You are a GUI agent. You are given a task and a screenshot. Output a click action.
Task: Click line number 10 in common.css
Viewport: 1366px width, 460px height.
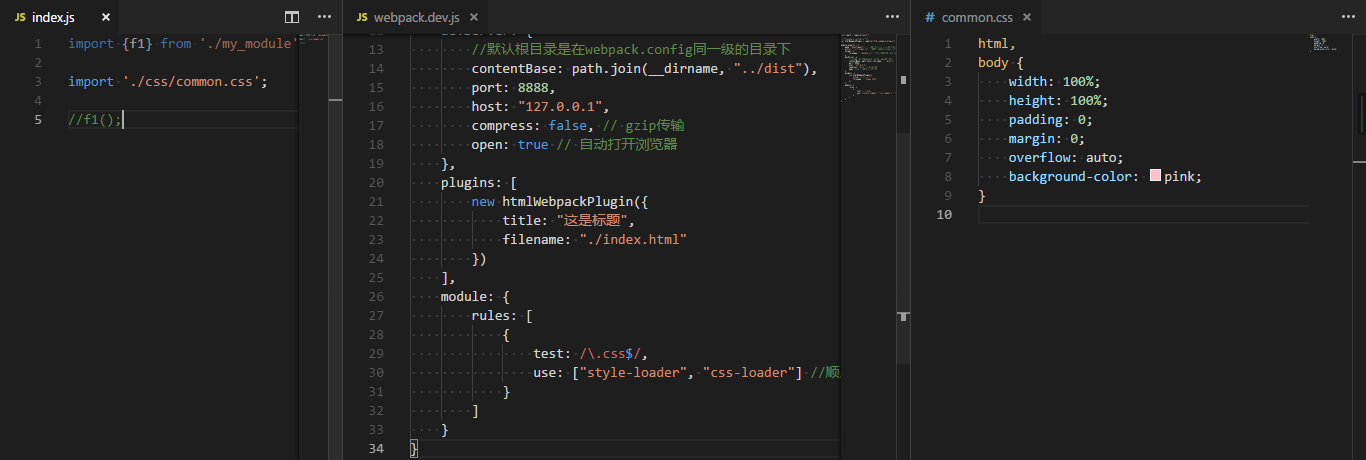[x=943, y=215]
